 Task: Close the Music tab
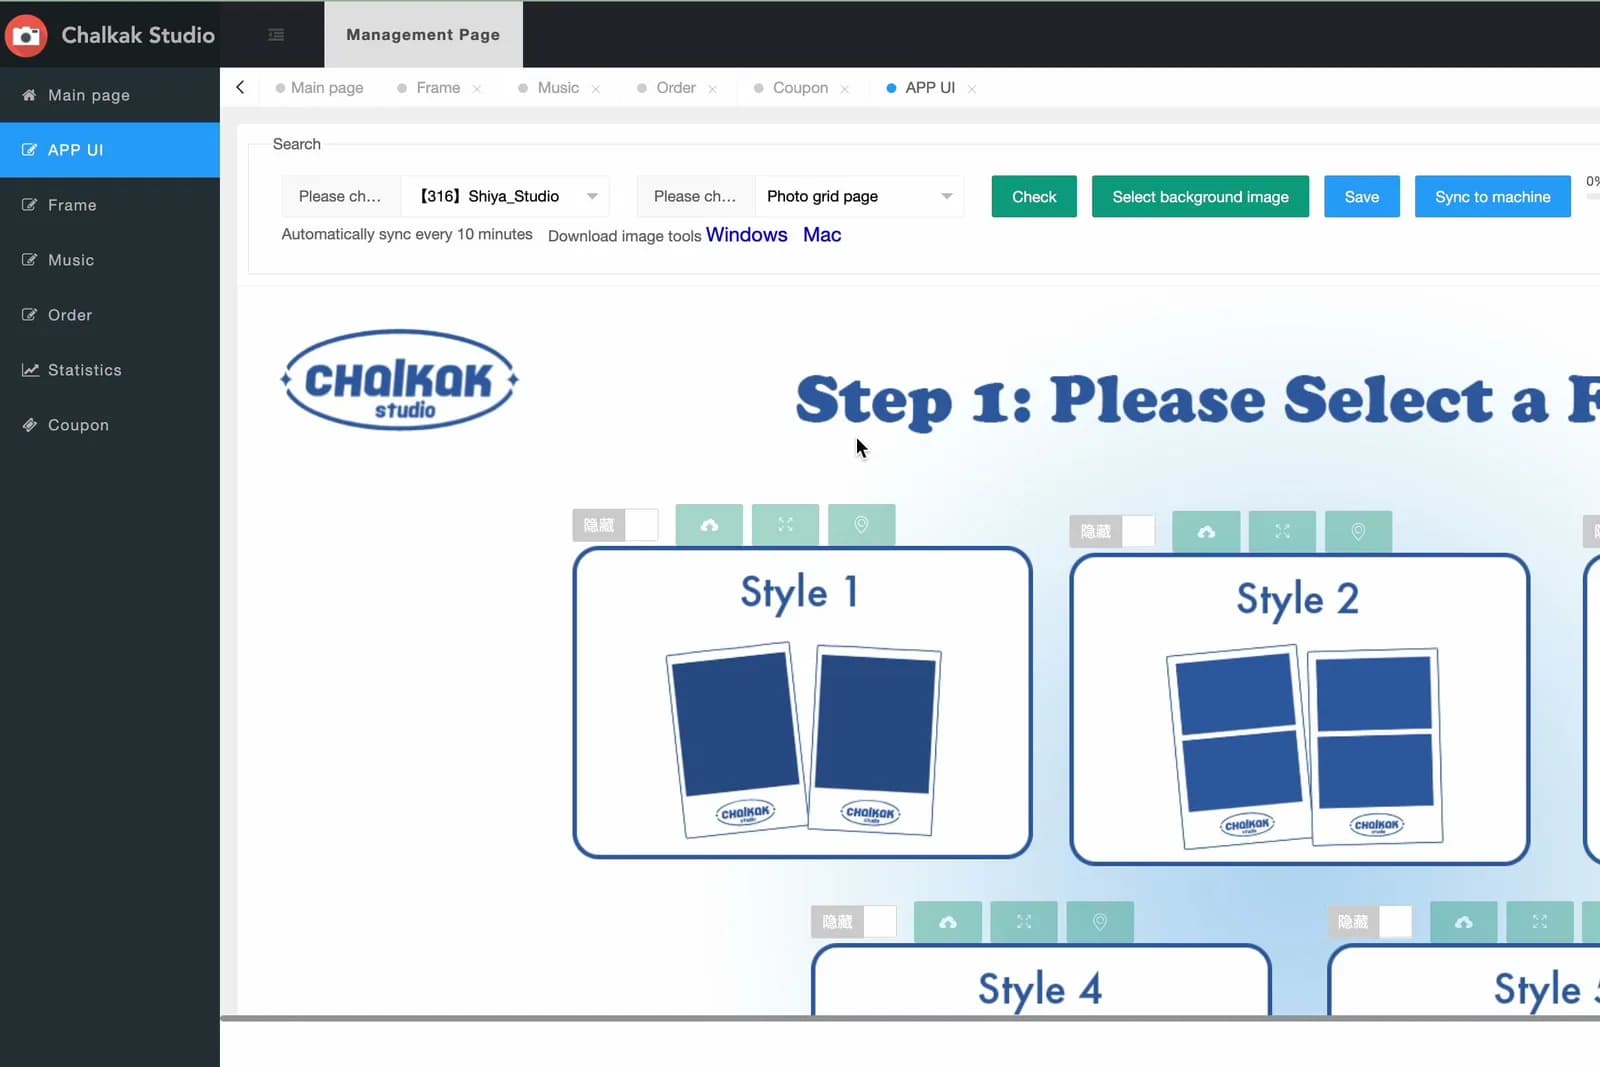[x=596, y=89]
